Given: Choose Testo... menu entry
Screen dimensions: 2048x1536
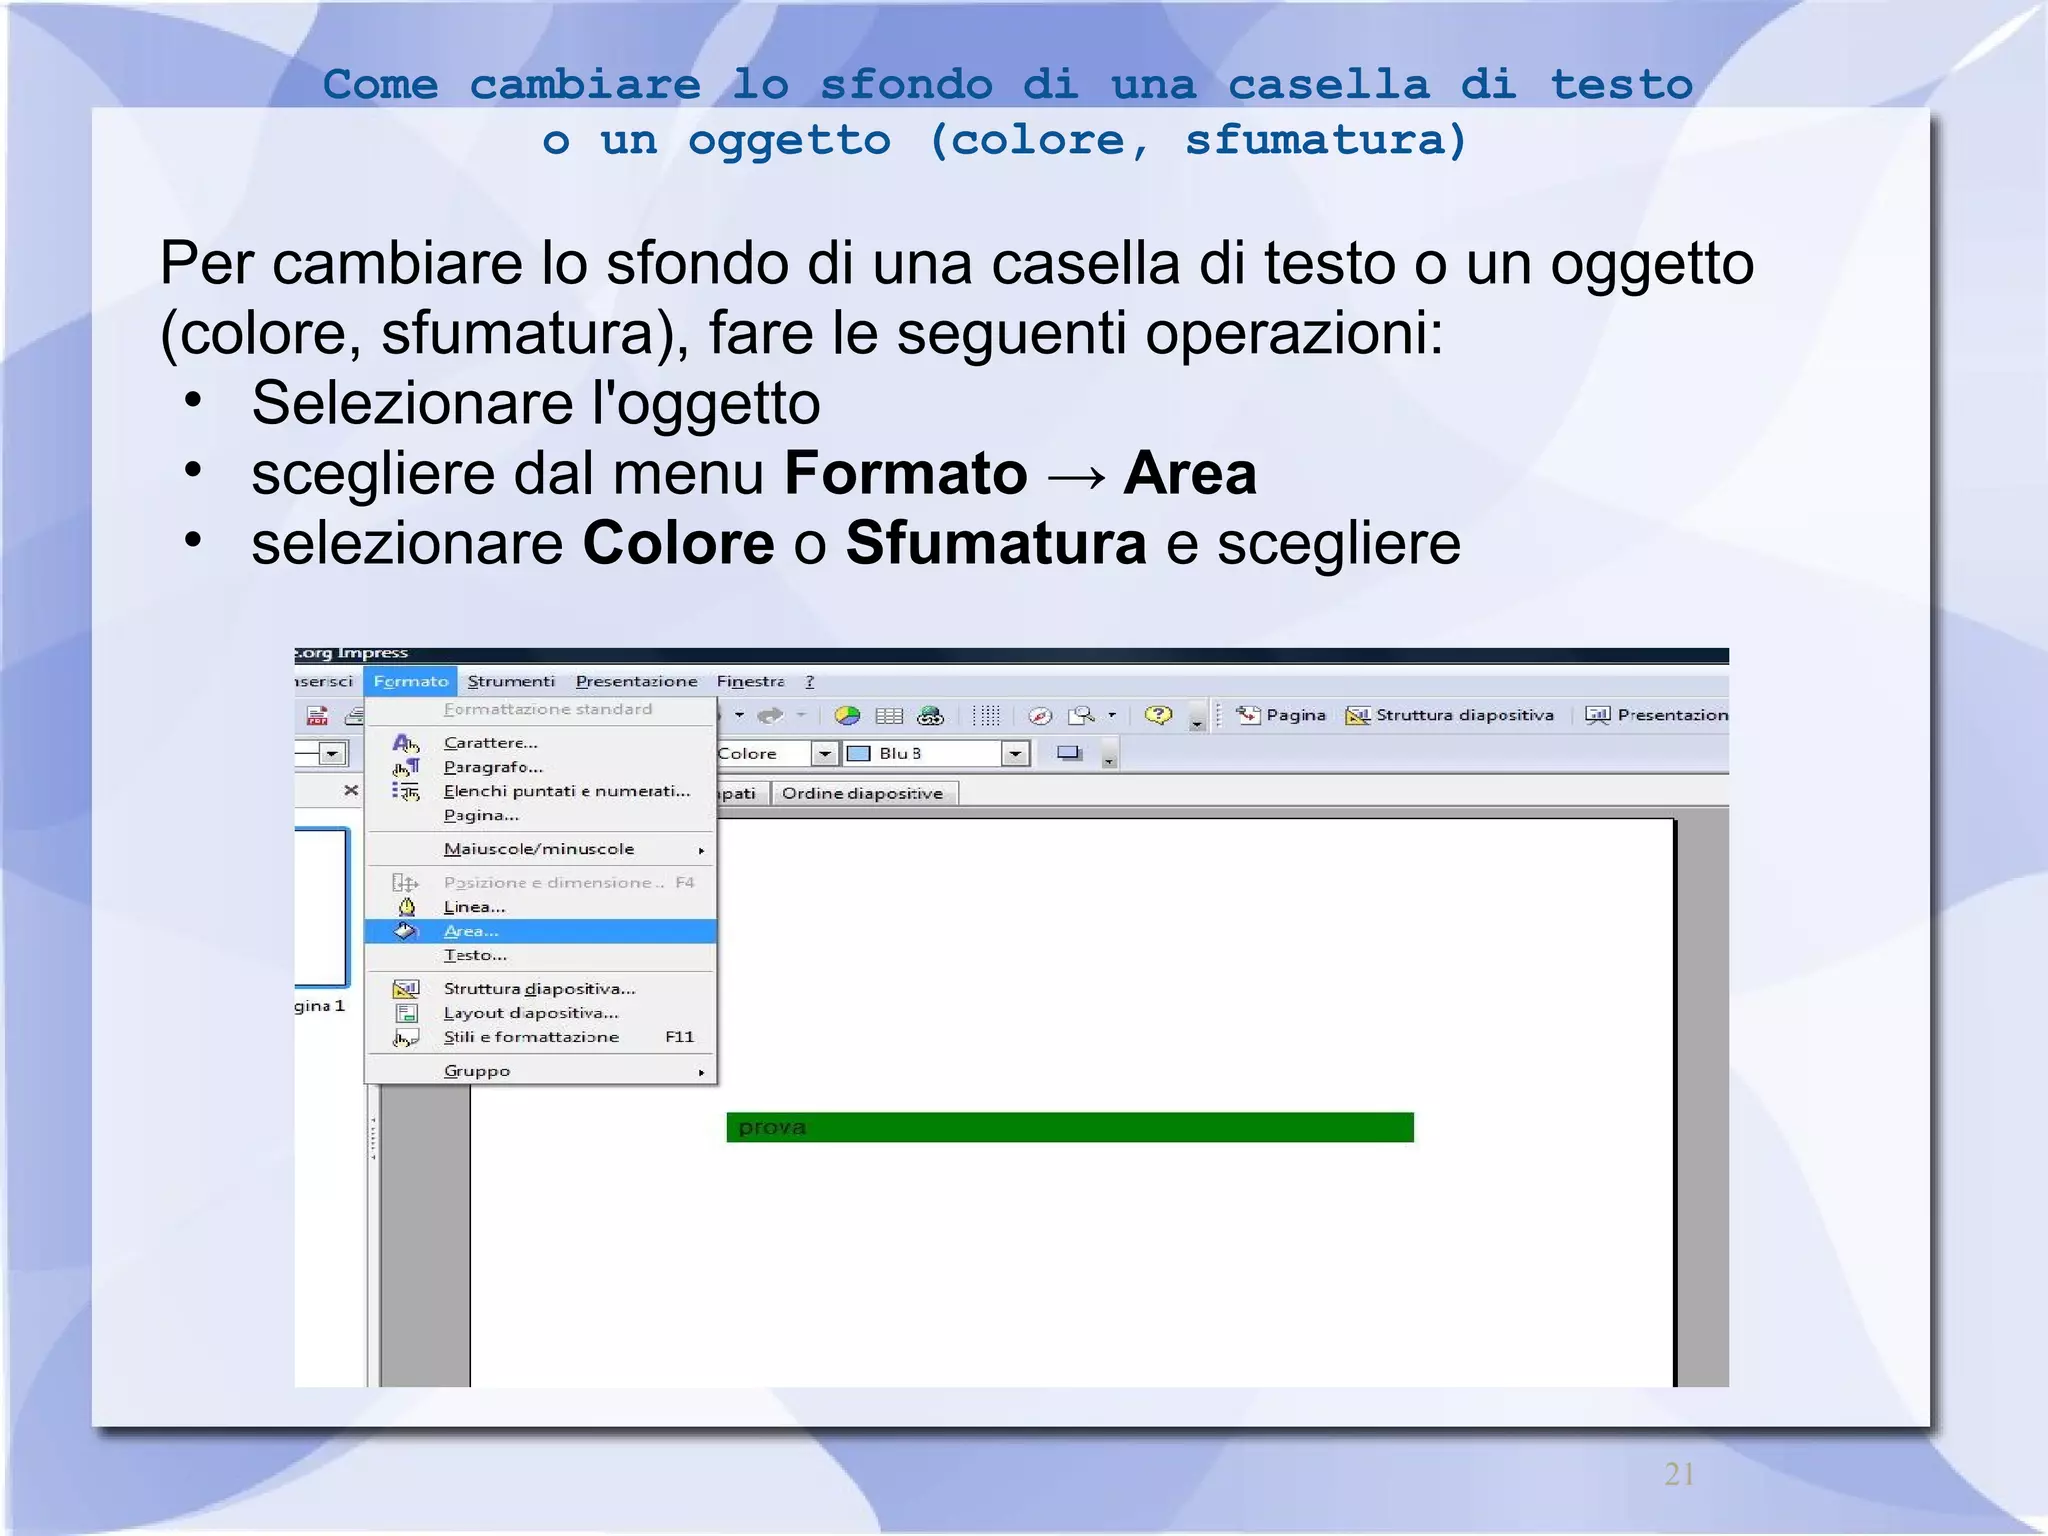Looking at the screenshot, I should click(x=541, y=955).
